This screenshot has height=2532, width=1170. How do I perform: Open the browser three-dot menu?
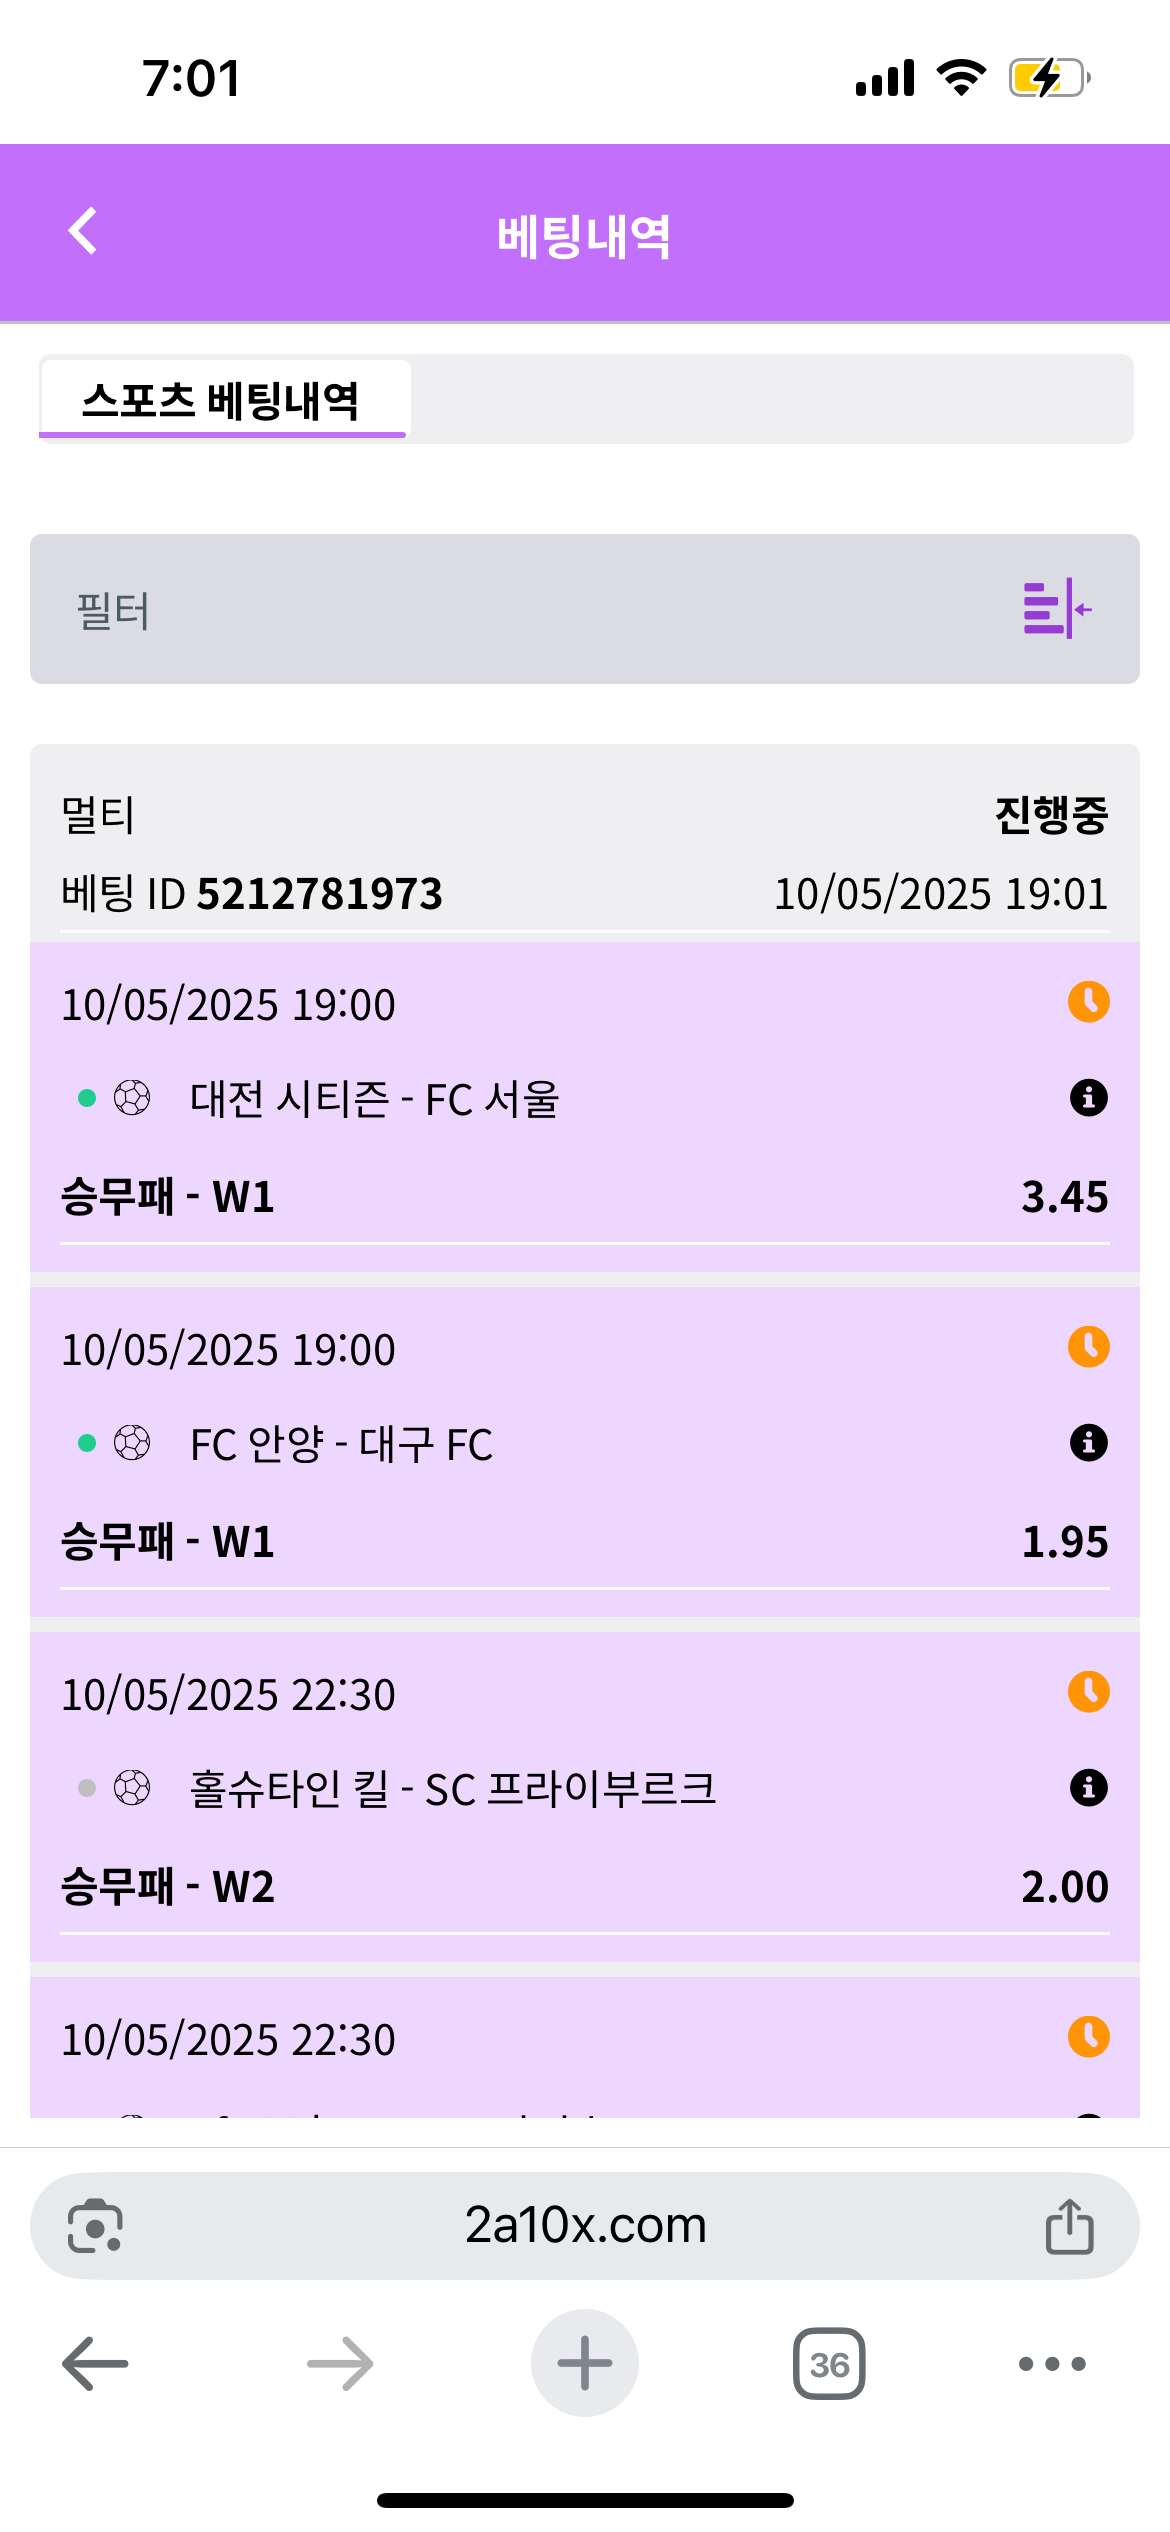(x=1051, y=2364)
